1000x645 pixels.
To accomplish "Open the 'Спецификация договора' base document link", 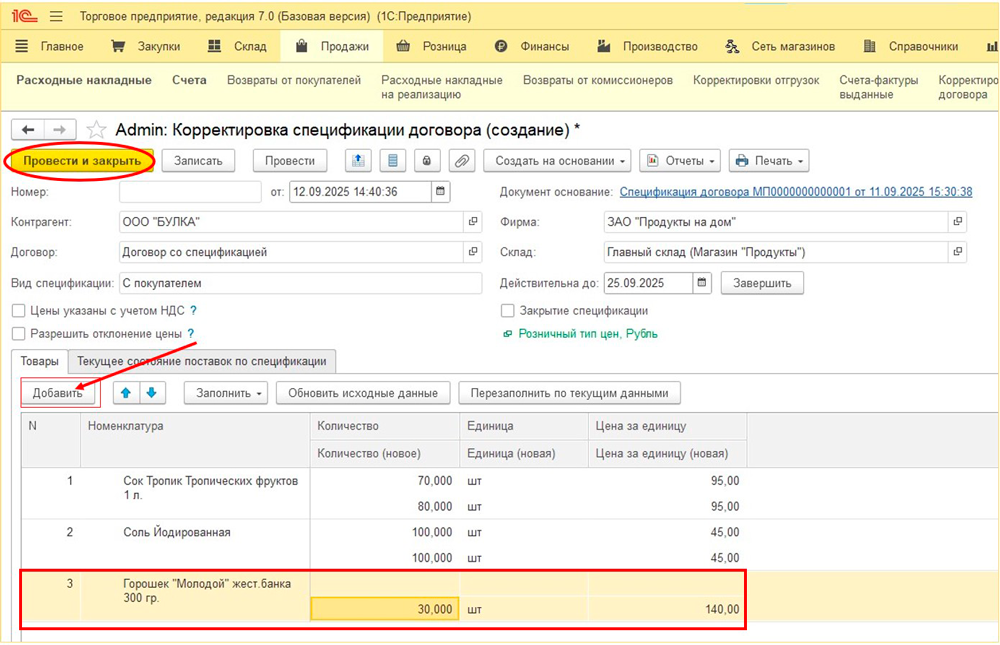I will [795, 192].
